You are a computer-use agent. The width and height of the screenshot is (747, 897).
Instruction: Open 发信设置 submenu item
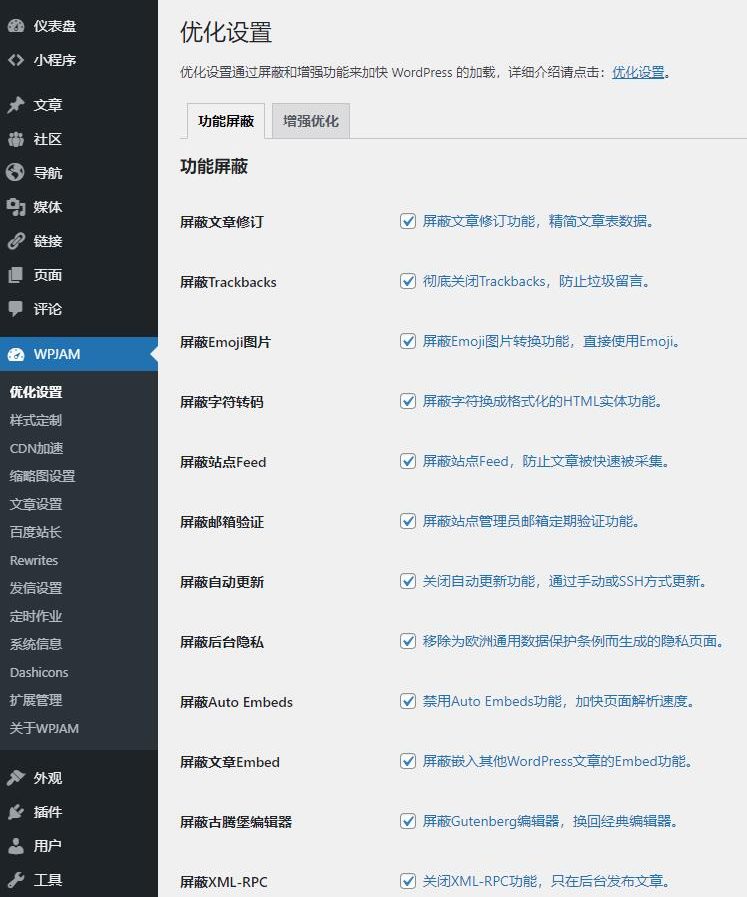coord(35,588)
